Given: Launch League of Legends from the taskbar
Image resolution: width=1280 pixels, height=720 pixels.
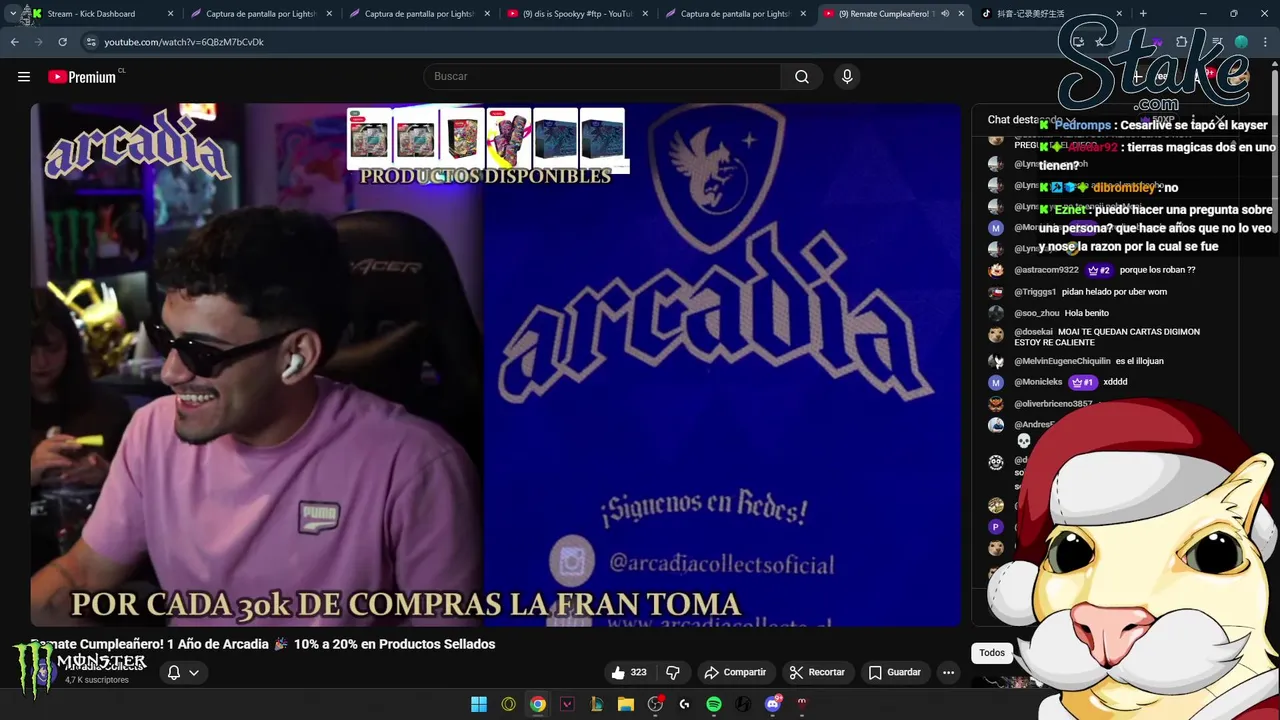Looking at the screenshot, I should coord(597,704).
